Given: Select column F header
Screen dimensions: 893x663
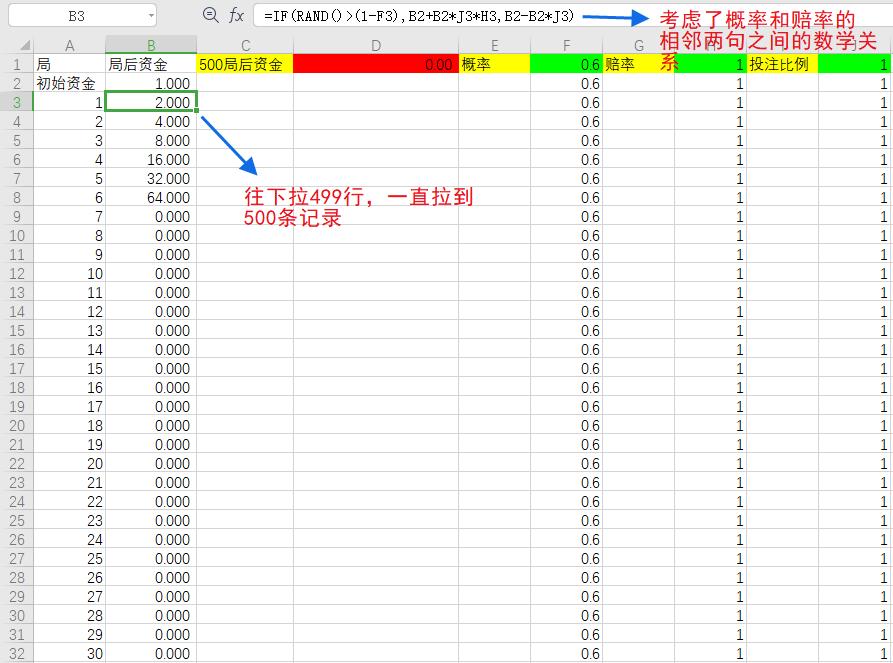Looking at the screenshot, I should (566, 45).
